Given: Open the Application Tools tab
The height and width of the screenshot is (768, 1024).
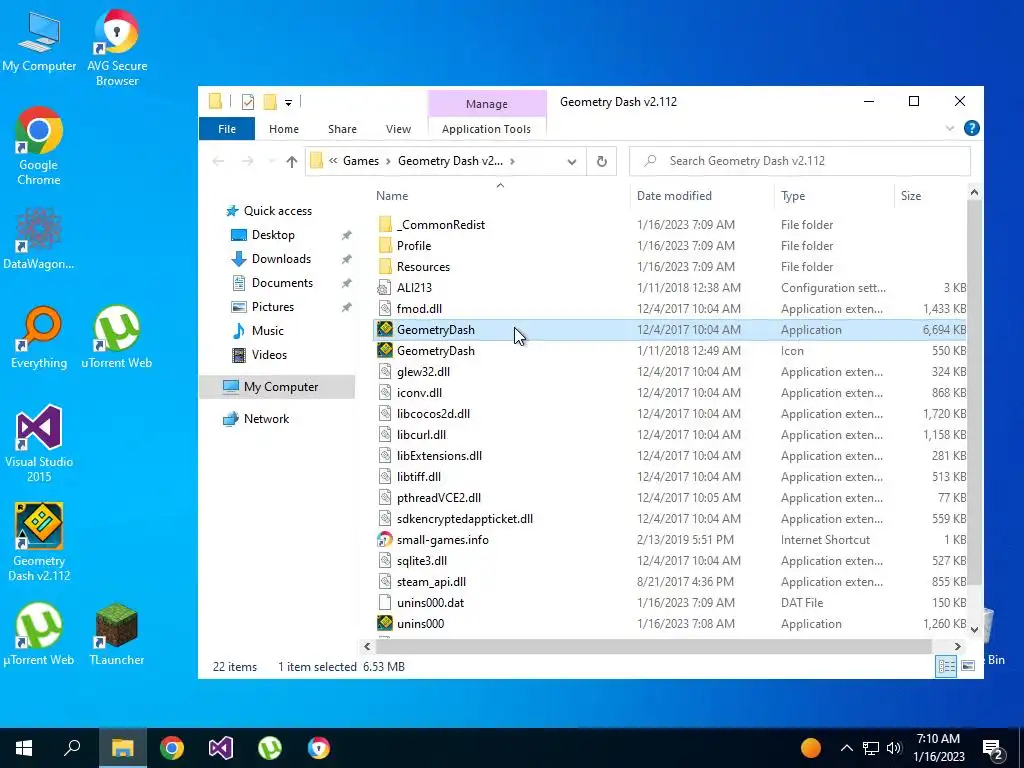Looking at the screenshot, I should point(486,129).
